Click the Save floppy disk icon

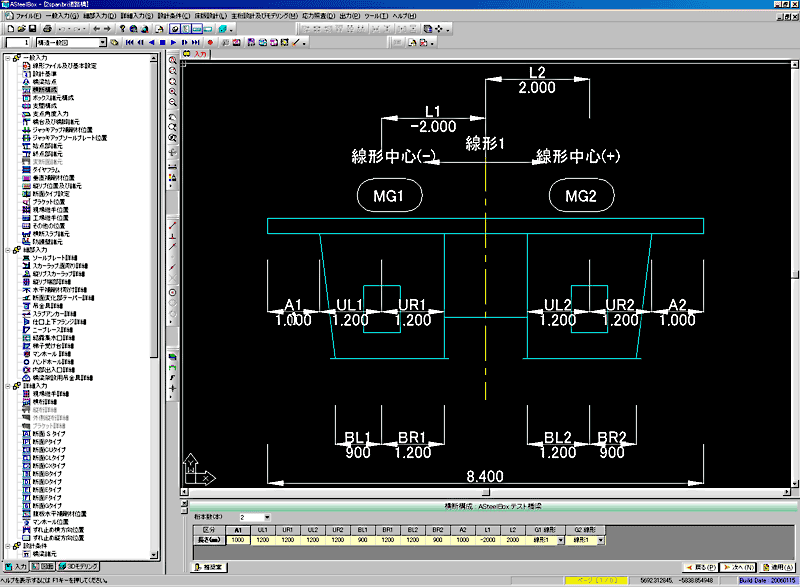pyautogui.click(x=32, y=29)
